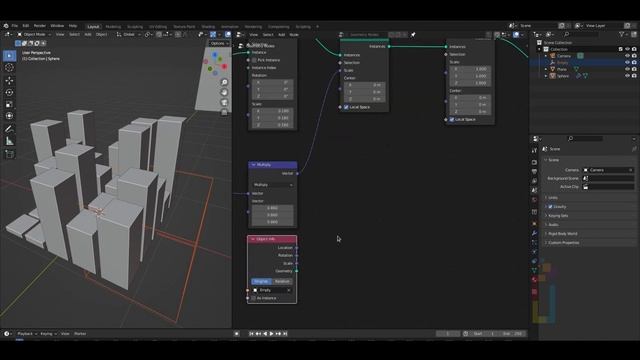Image resolution: width=640 pixels, height=360 pixels.
Task: Select the Scale tool in viewport toolbar
Action: point(9,104)
